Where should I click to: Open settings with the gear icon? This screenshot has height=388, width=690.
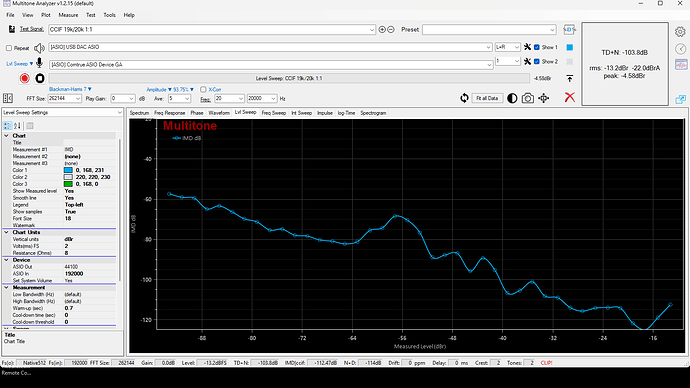[x=680, y=32]
